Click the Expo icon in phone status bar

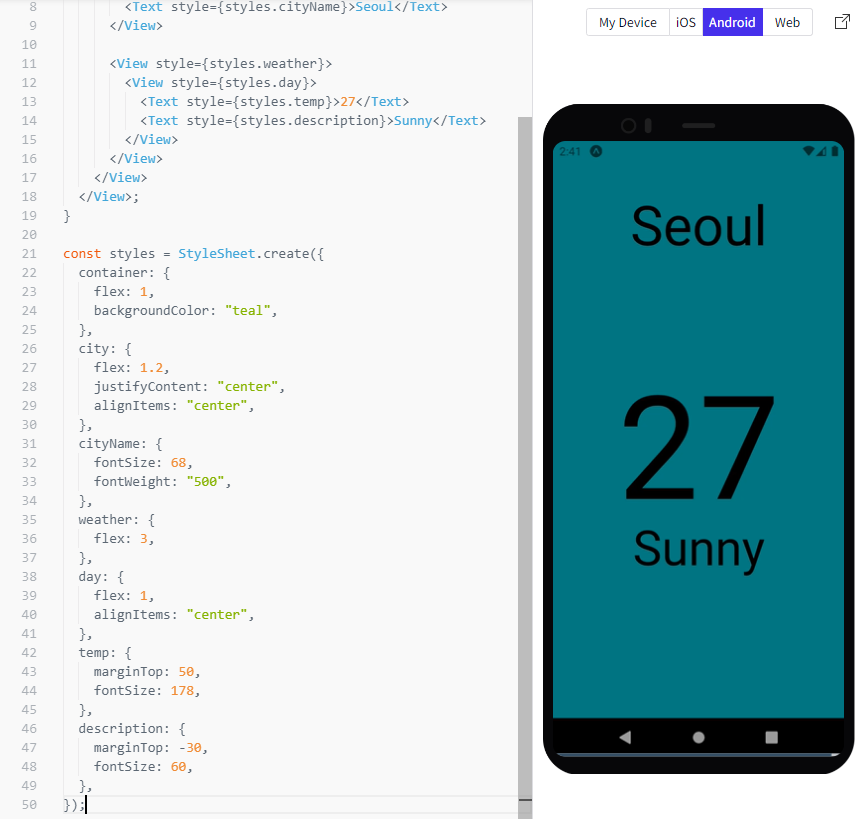(596, 151)
